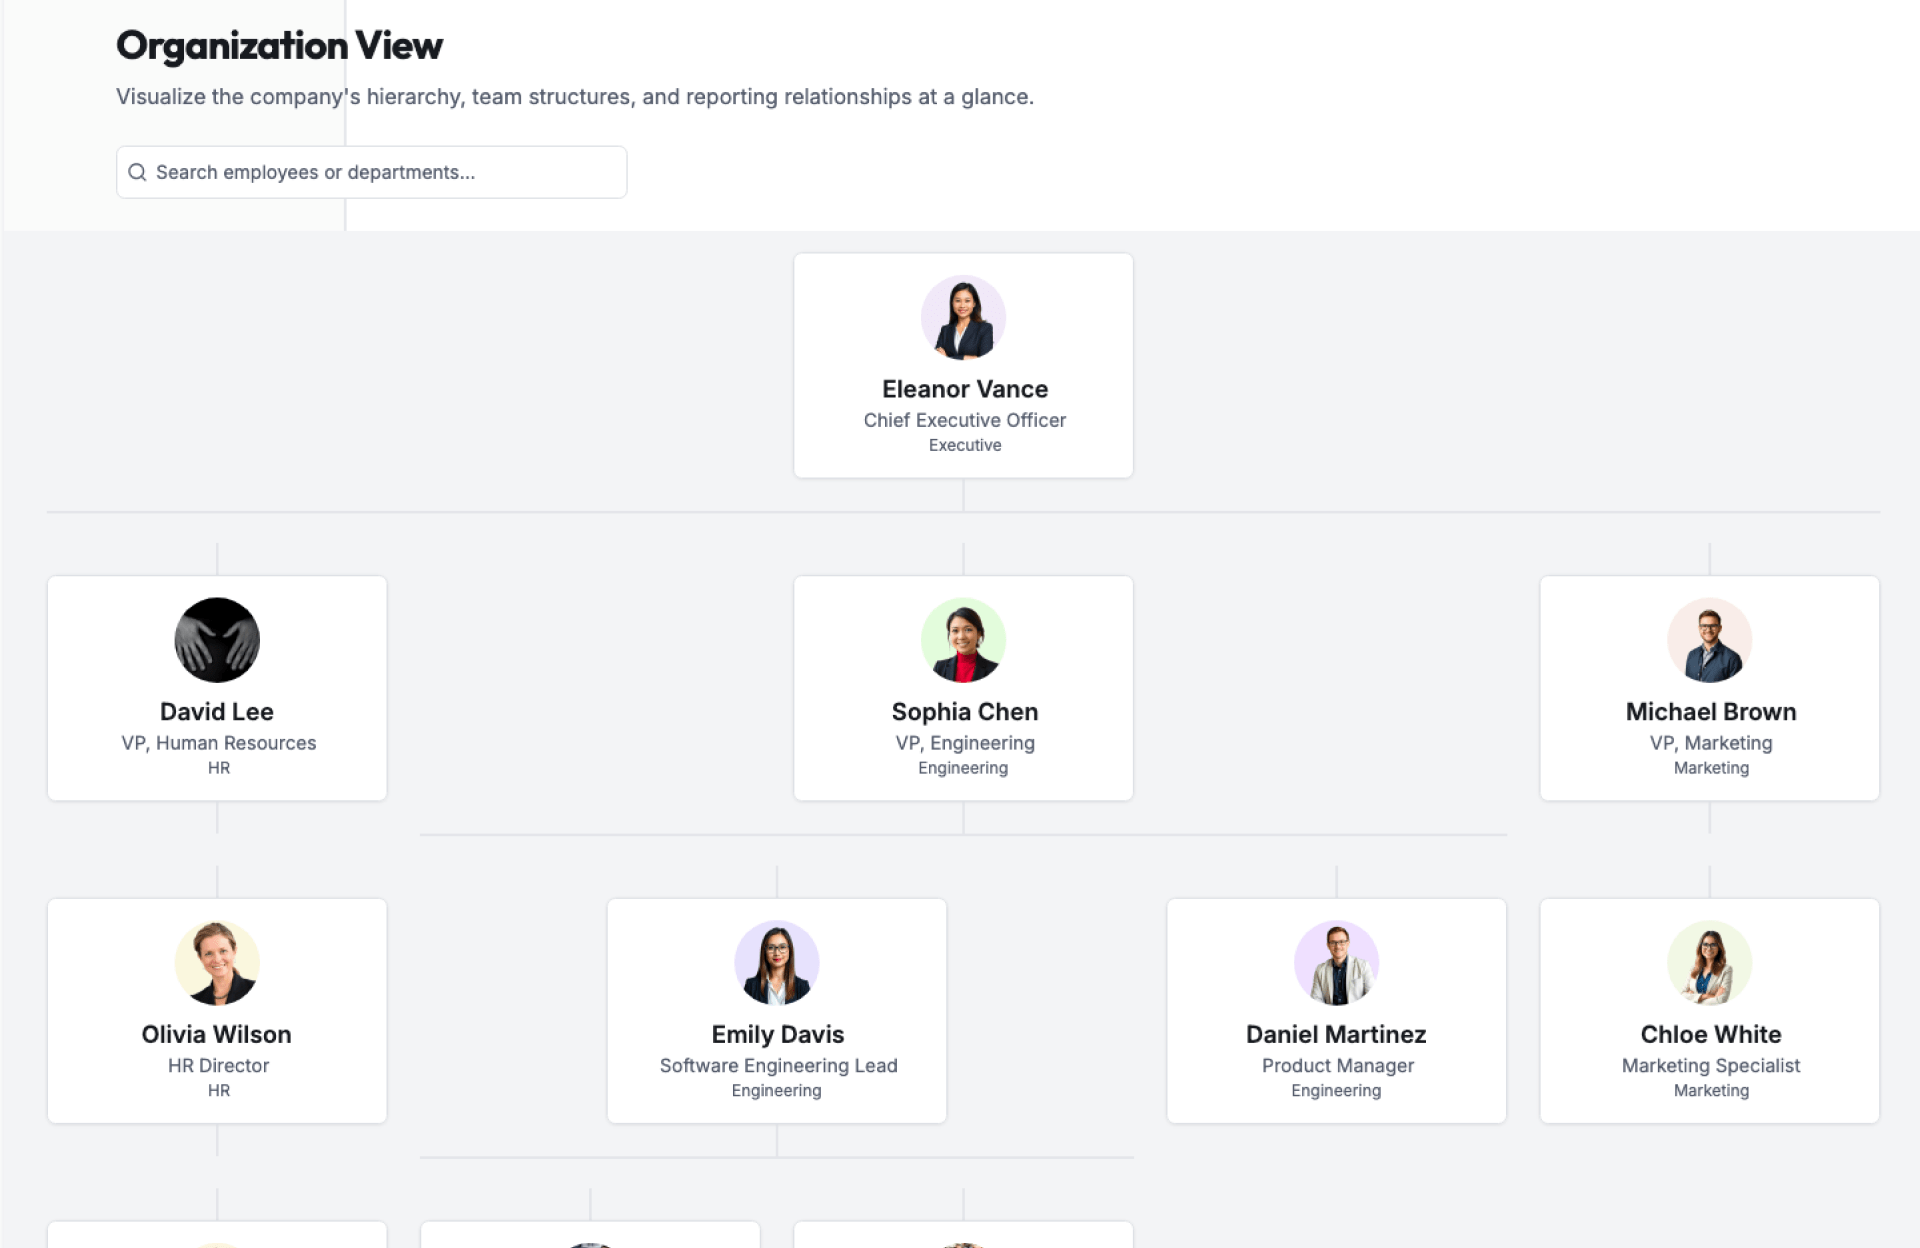
Task: Click the search magnifier icon
Action: [138, 172]
